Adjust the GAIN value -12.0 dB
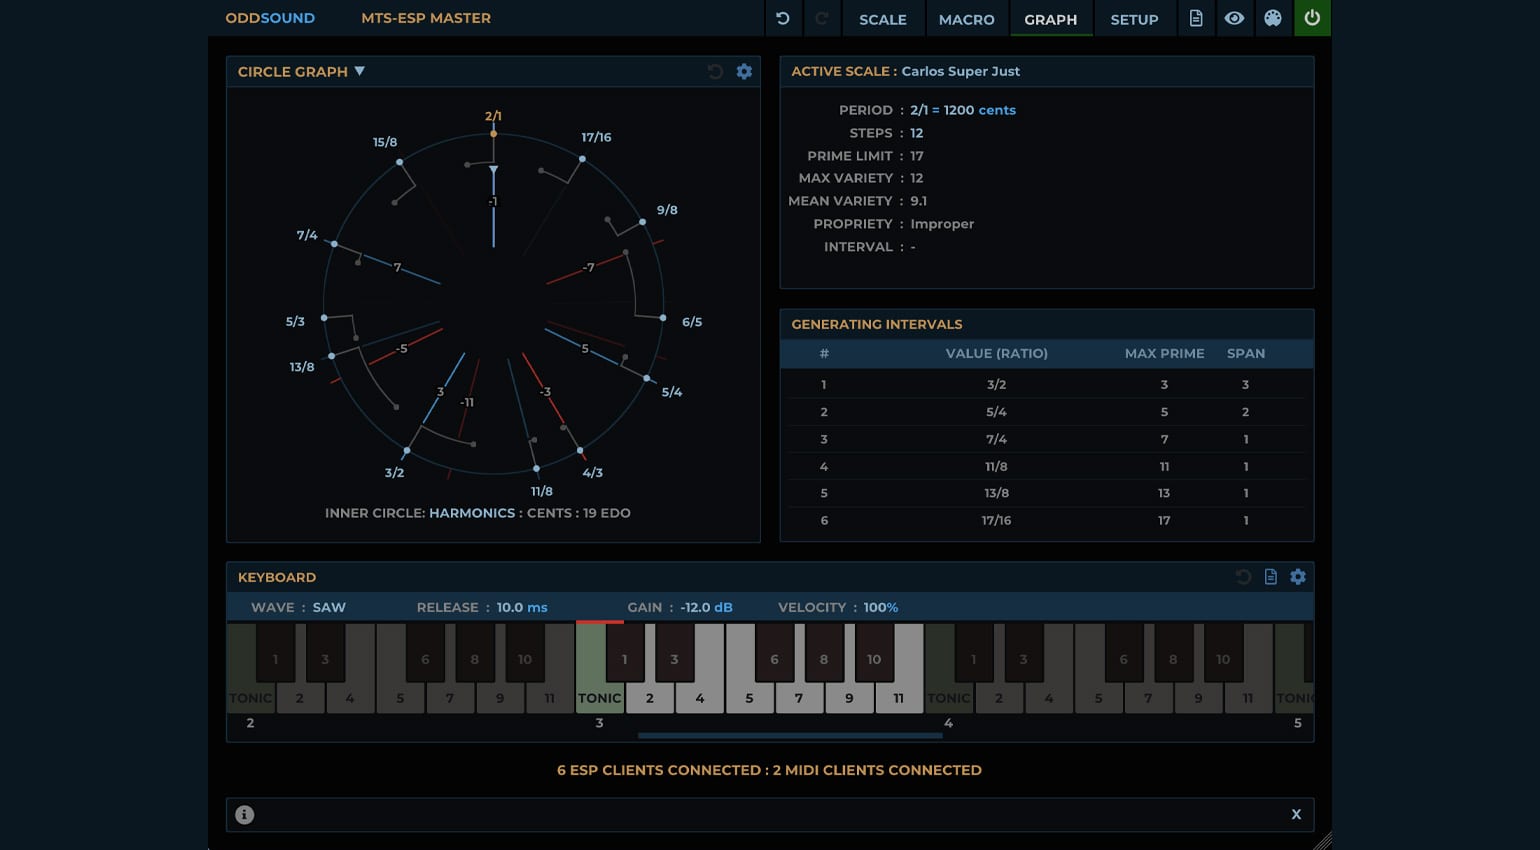Image resolution: width=1540 pixels, height=850 pixels. point(706,608)
